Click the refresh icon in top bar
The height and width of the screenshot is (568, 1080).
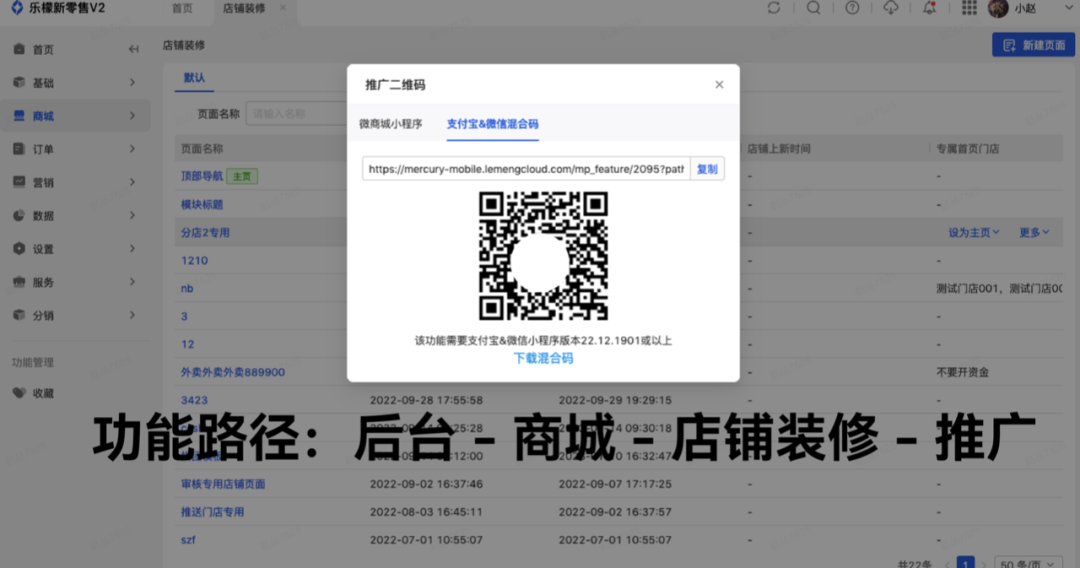point(773,8)
